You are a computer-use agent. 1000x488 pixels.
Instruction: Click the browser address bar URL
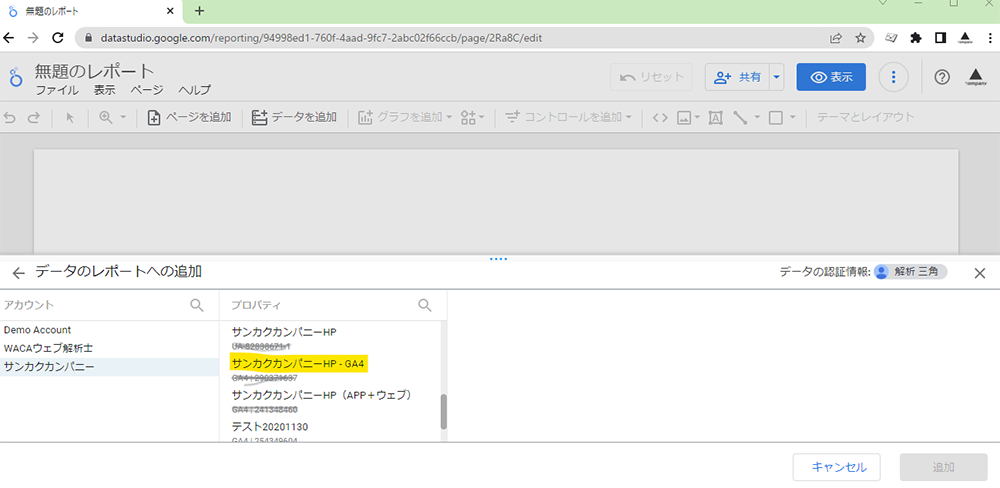321,38
